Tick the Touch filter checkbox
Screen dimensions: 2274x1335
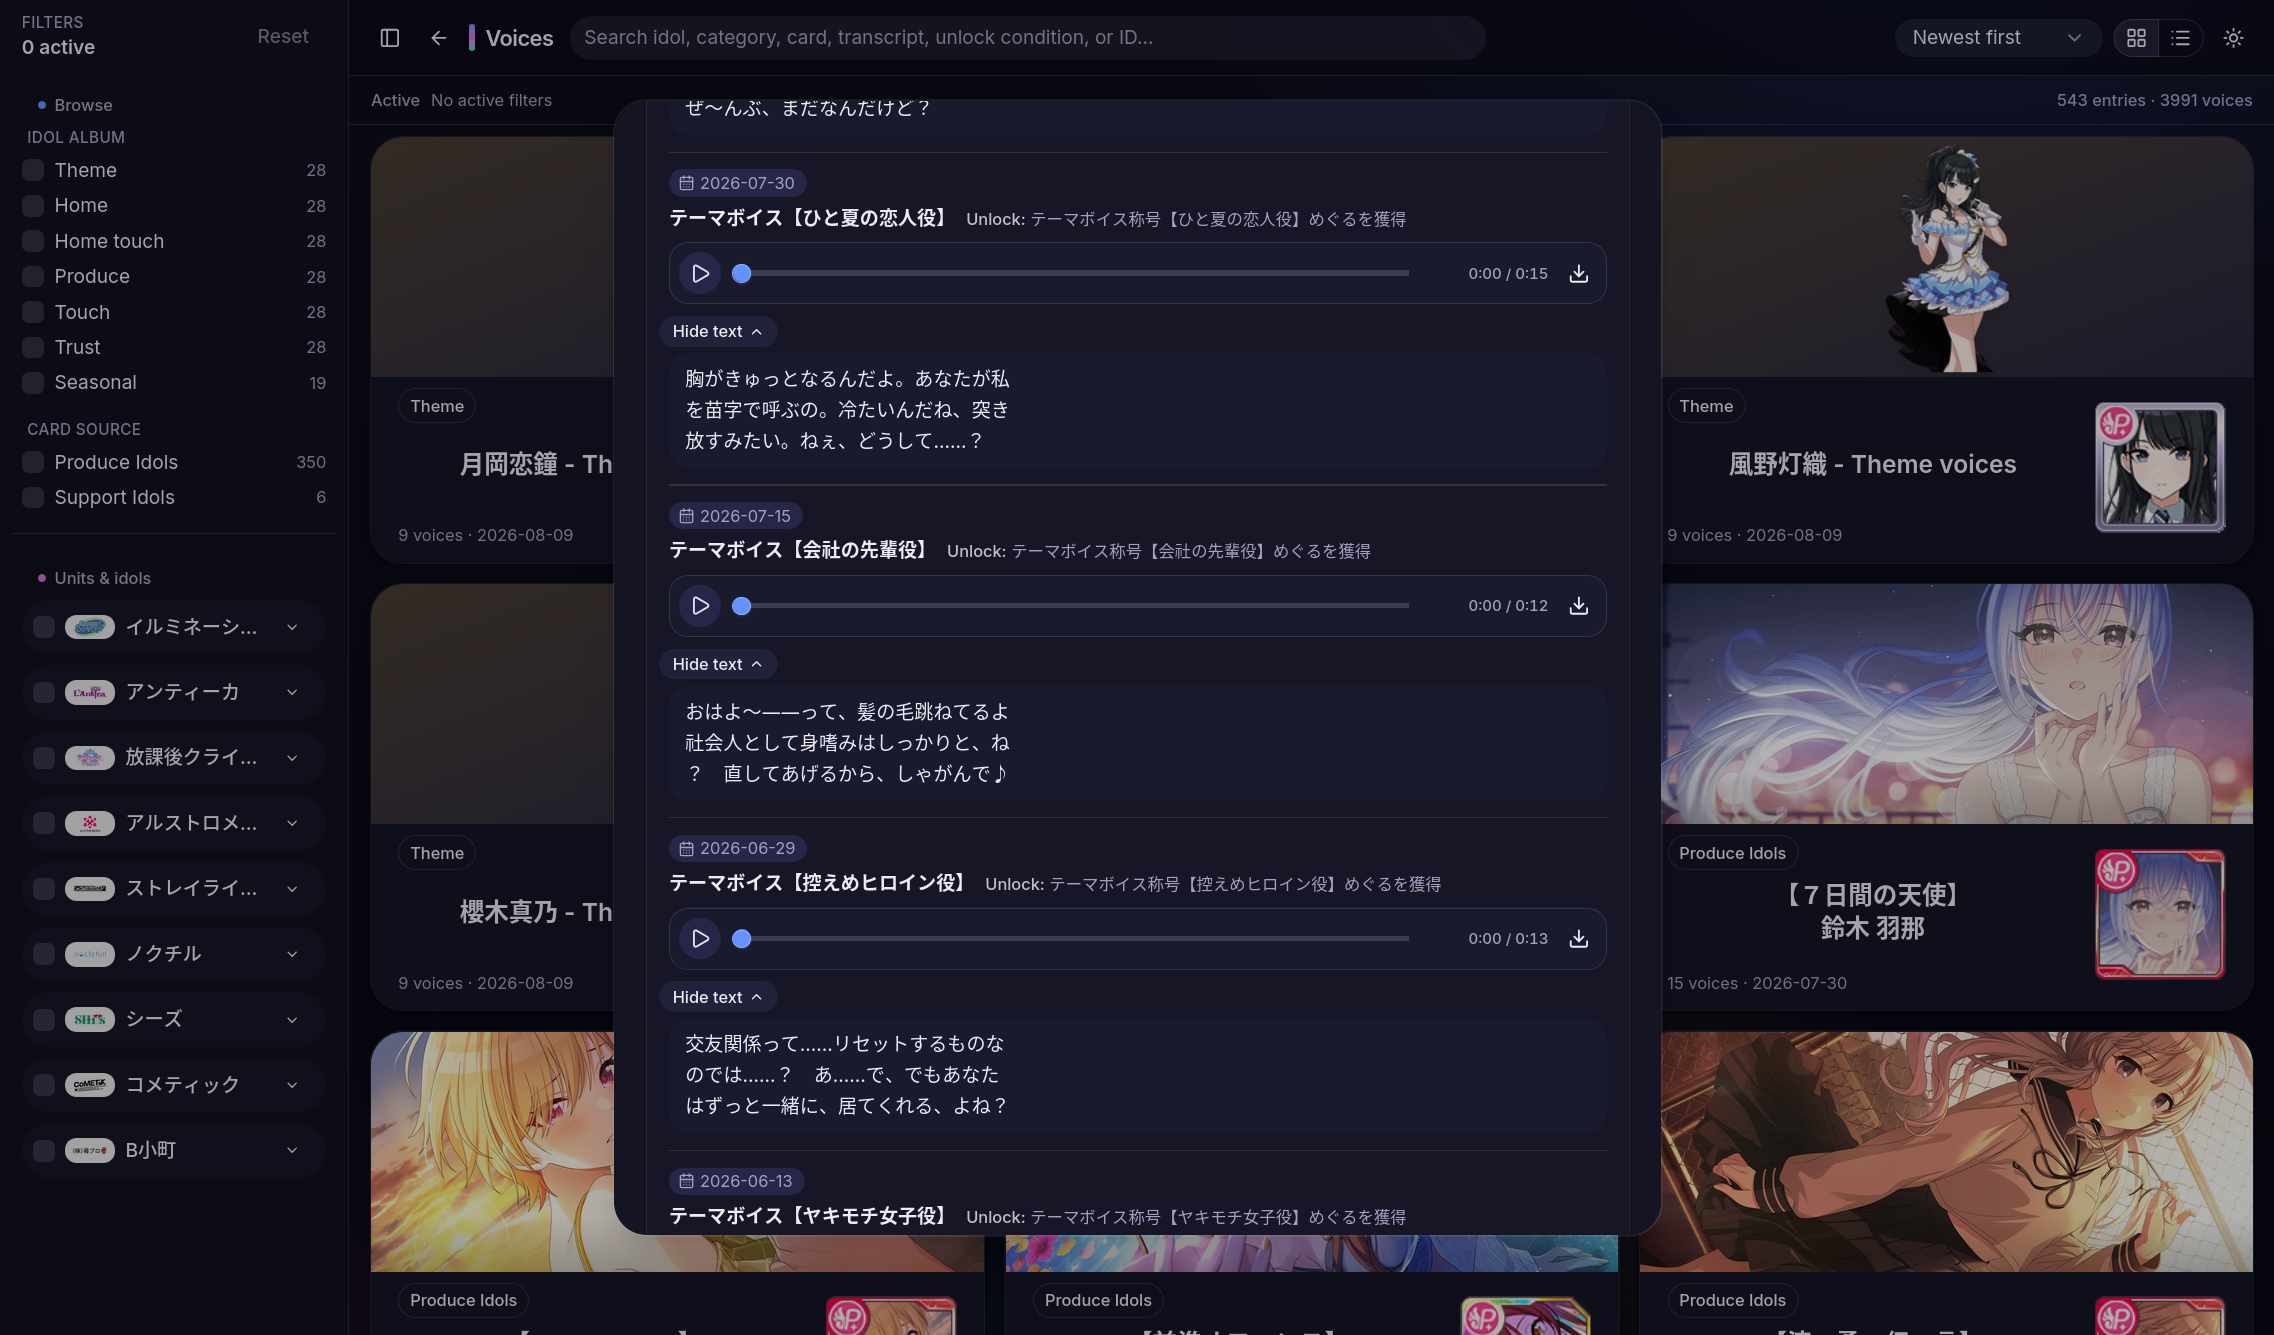tap(33, 312)
